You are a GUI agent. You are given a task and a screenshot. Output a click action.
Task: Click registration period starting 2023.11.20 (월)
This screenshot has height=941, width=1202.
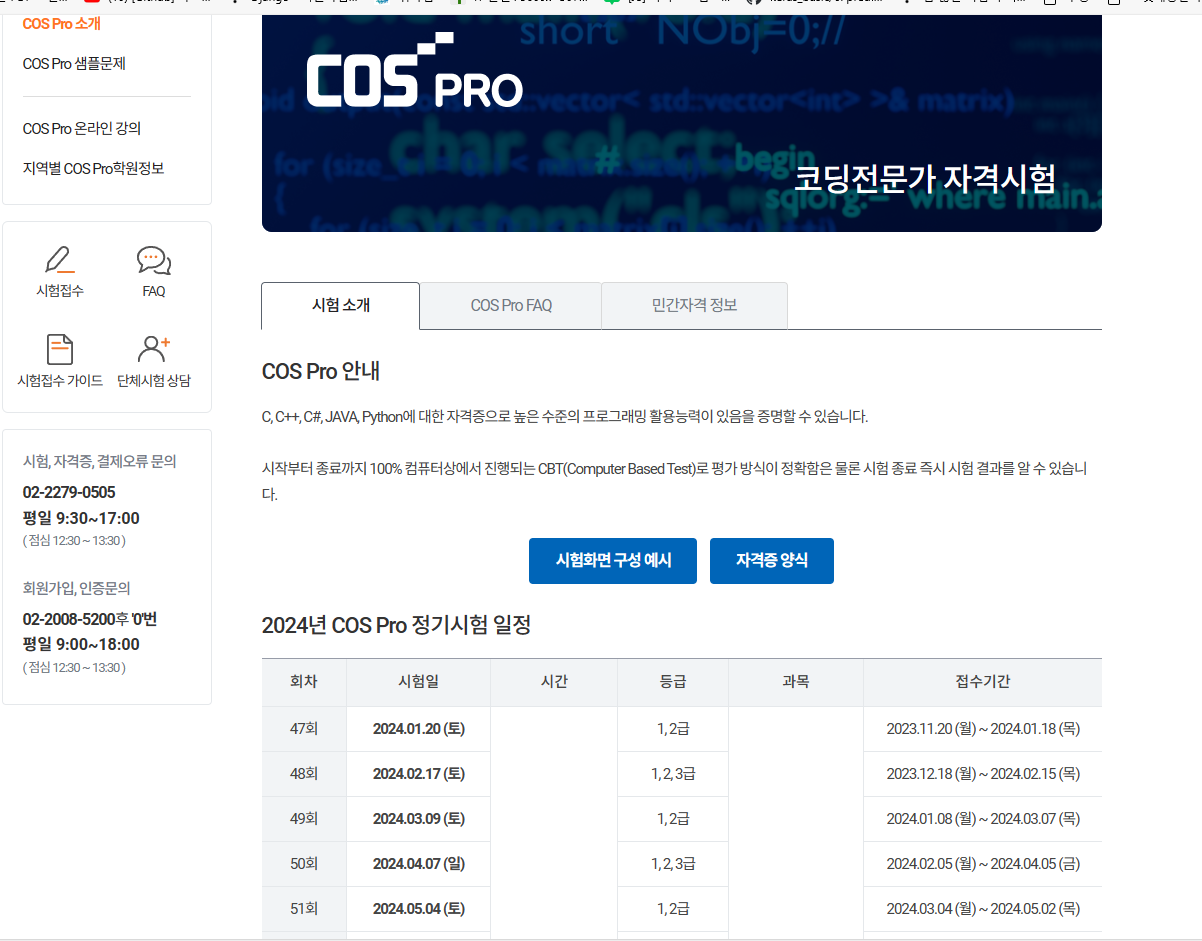pyautogui.click(x=983, y=729)
